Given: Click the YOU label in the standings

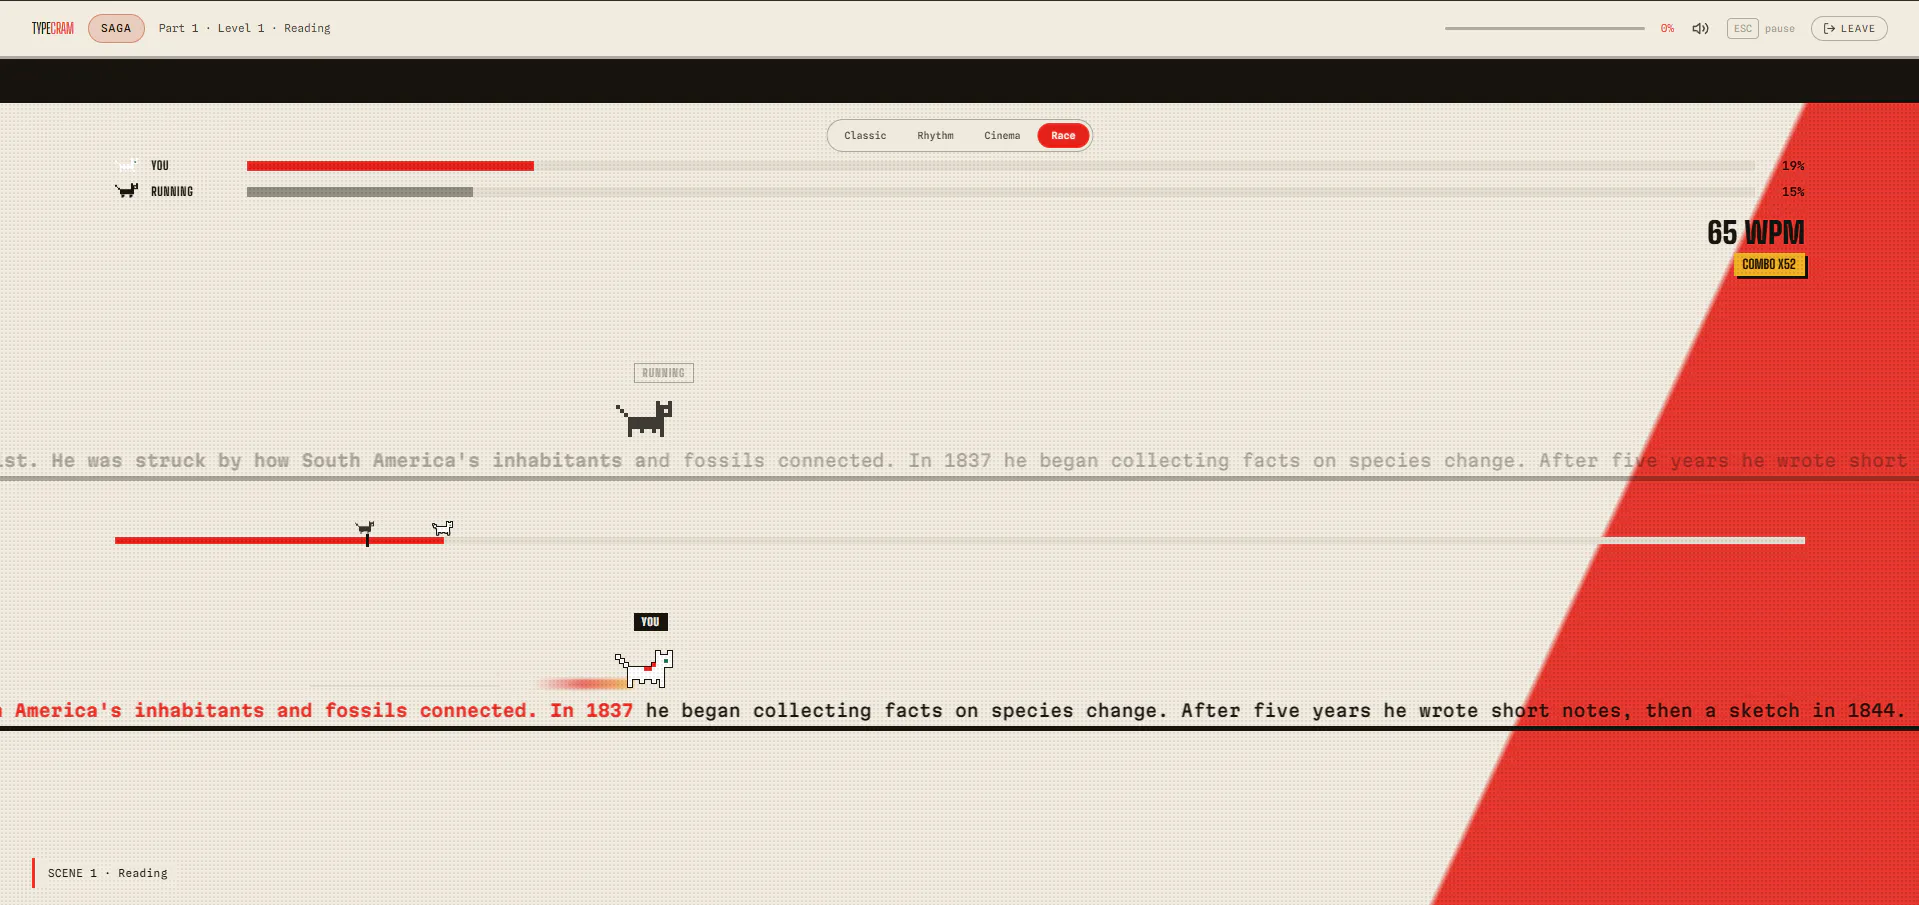Looking at the screenshot, I should (160, 166).
